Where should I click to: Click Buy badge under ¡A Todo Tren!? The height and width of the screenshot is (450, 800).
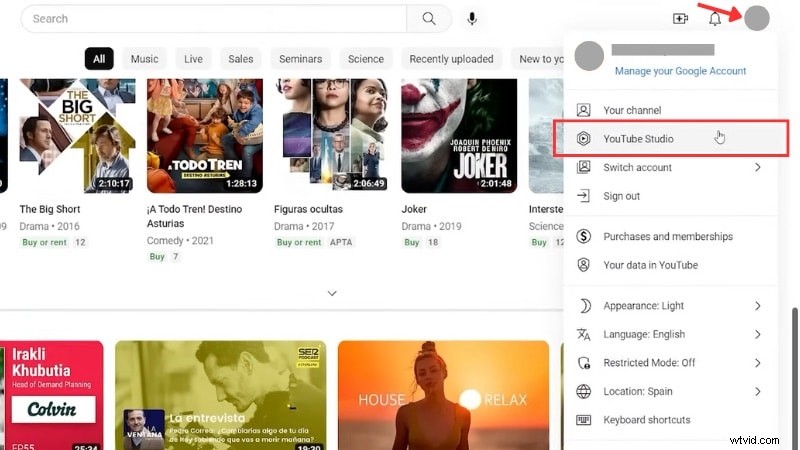click(157, 257)
